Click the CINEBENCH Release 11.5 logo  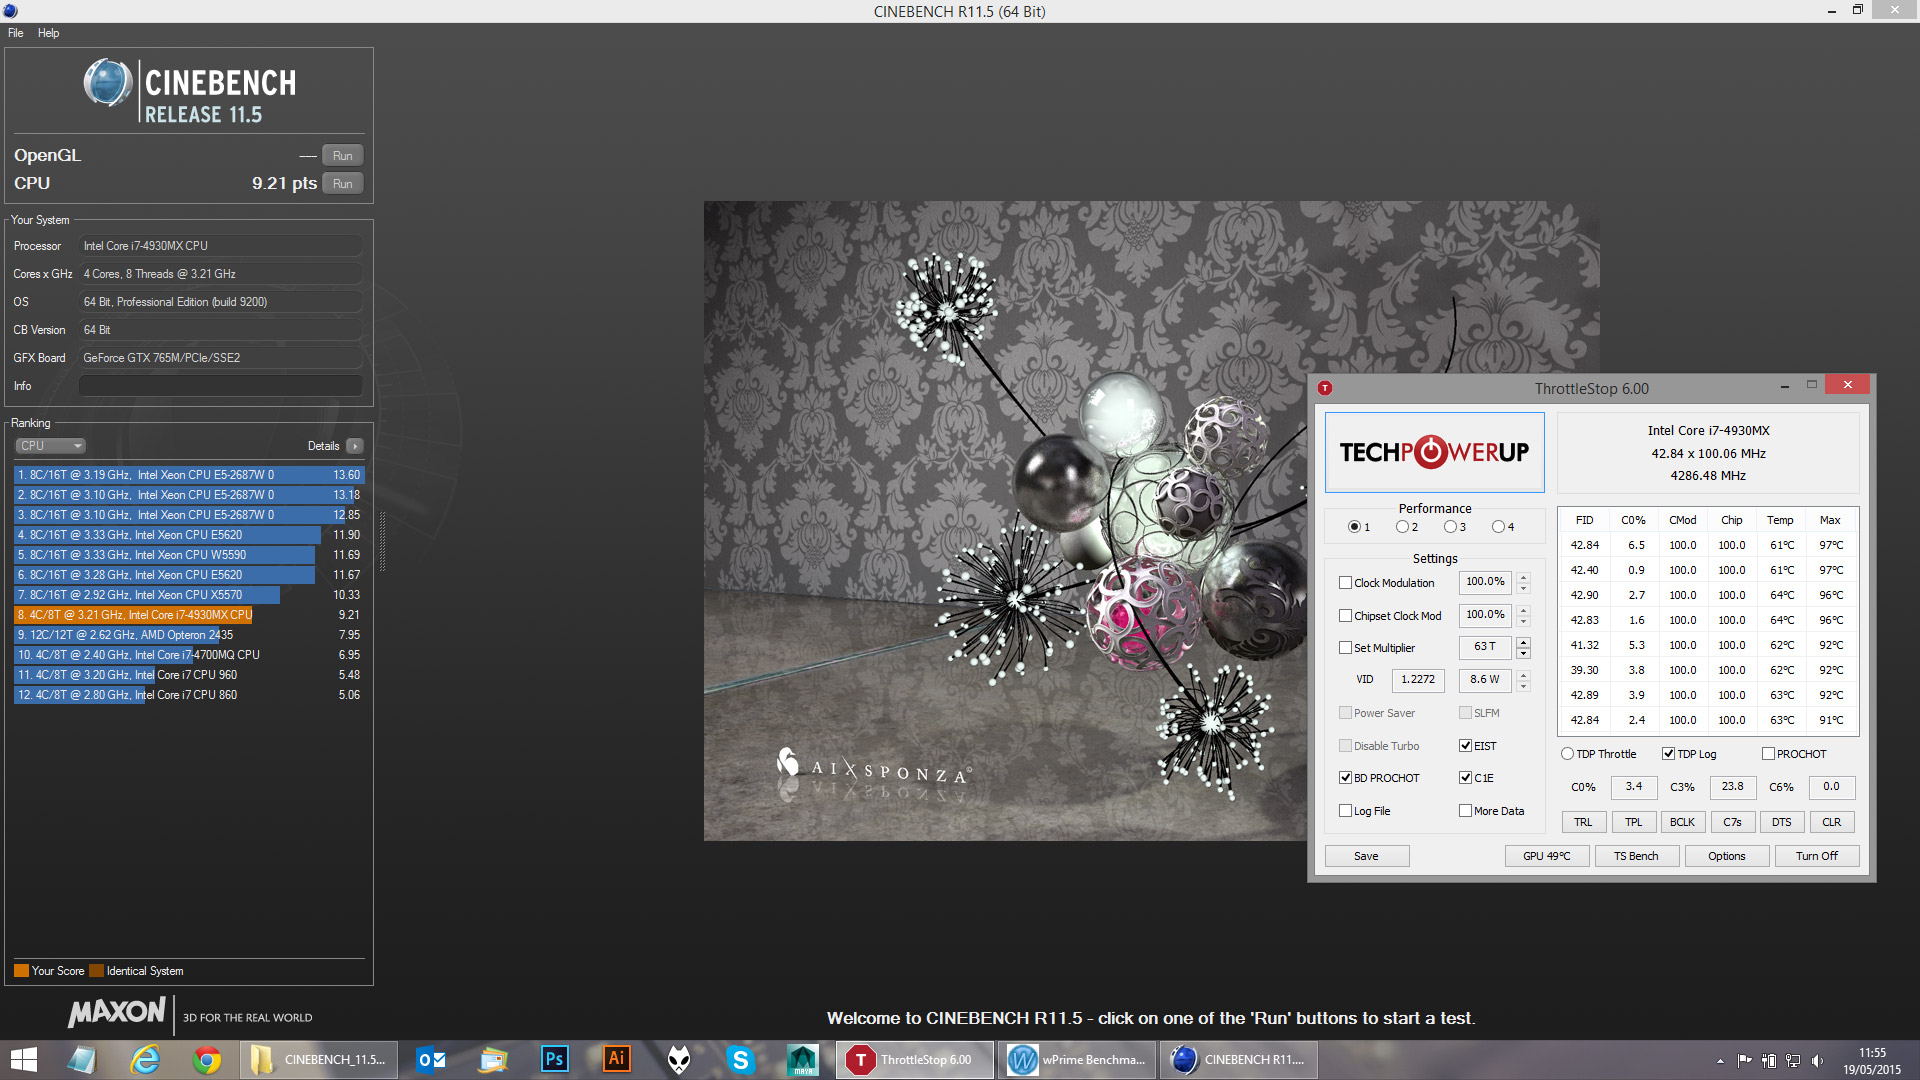(x=190, y=91)
